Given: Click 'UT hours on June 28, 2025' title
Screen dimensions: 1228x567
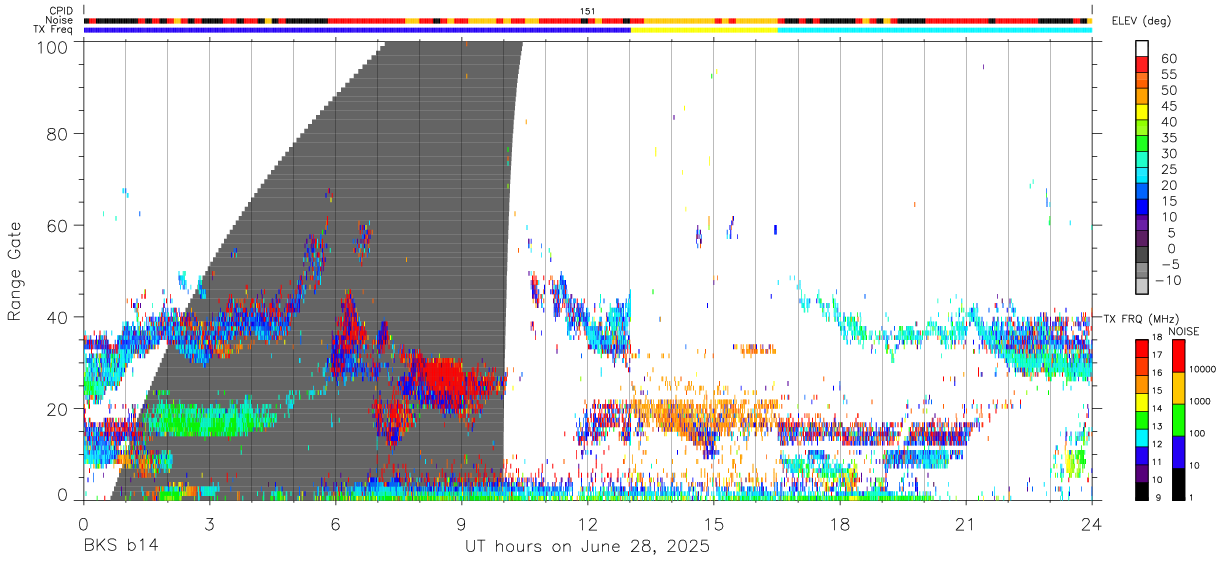Looking at the screenshot, I should point(587,547).
